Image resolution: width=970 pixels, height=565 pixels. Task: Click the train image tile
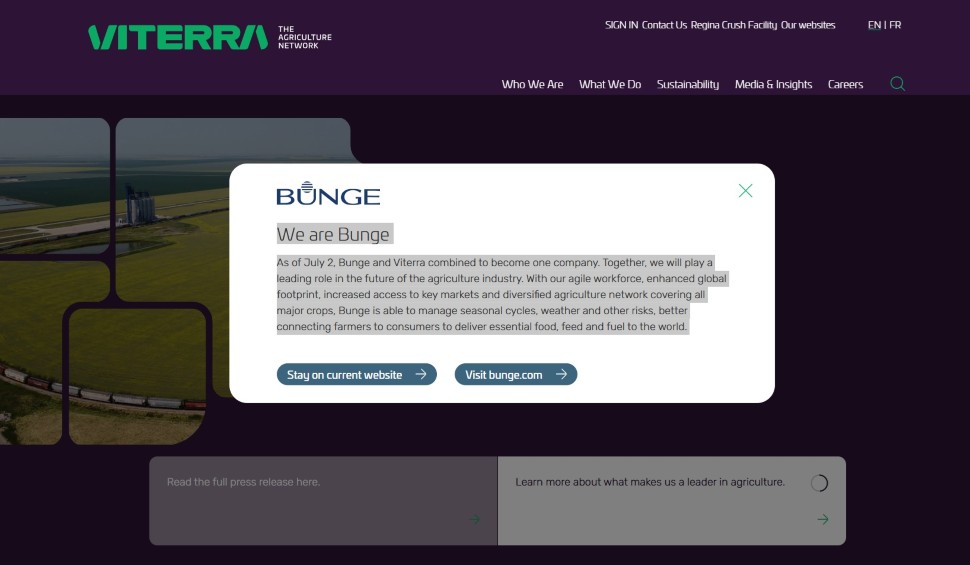tap(137, 376)
